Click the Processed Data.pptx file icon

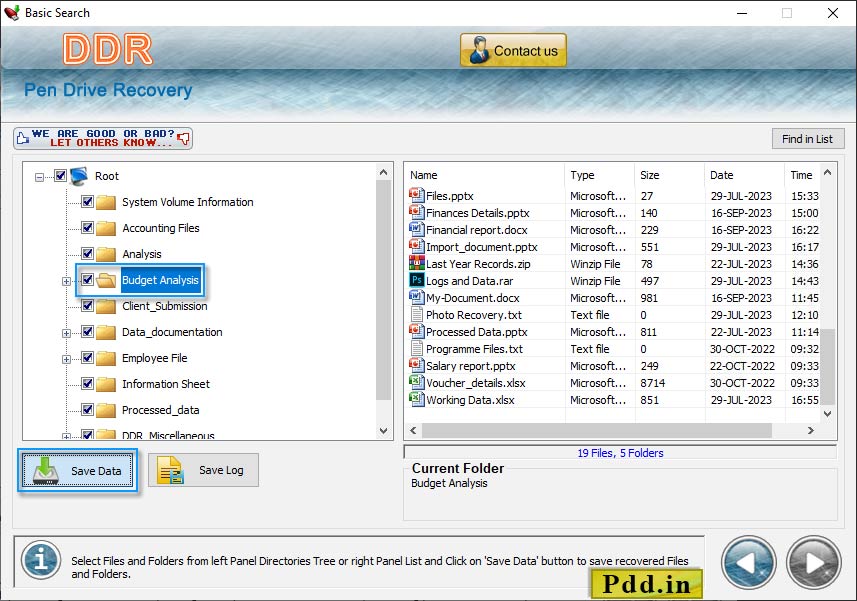(416, 331)
